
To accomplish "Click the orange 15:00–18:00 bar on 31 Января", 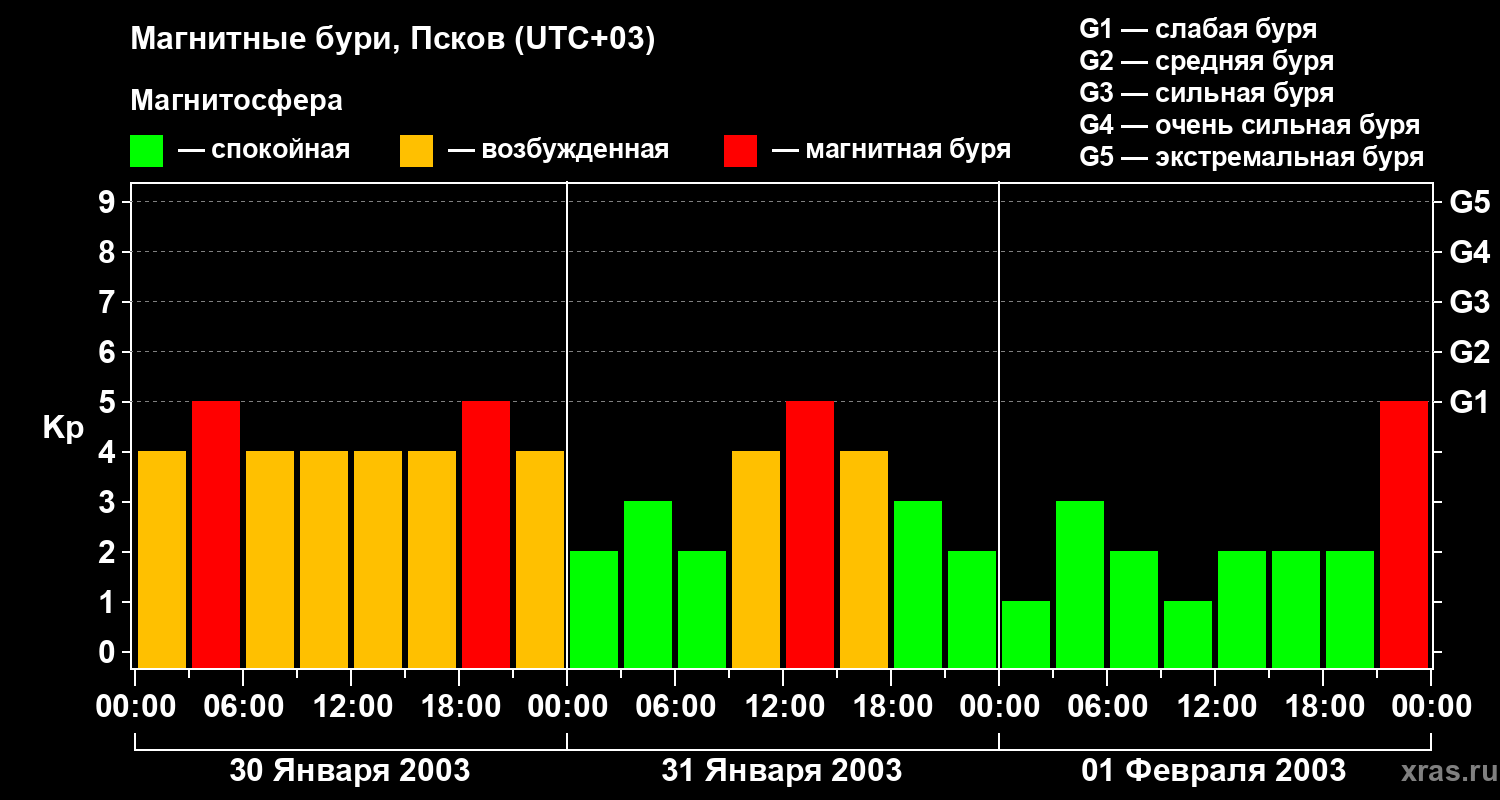I will pos(864,559).
